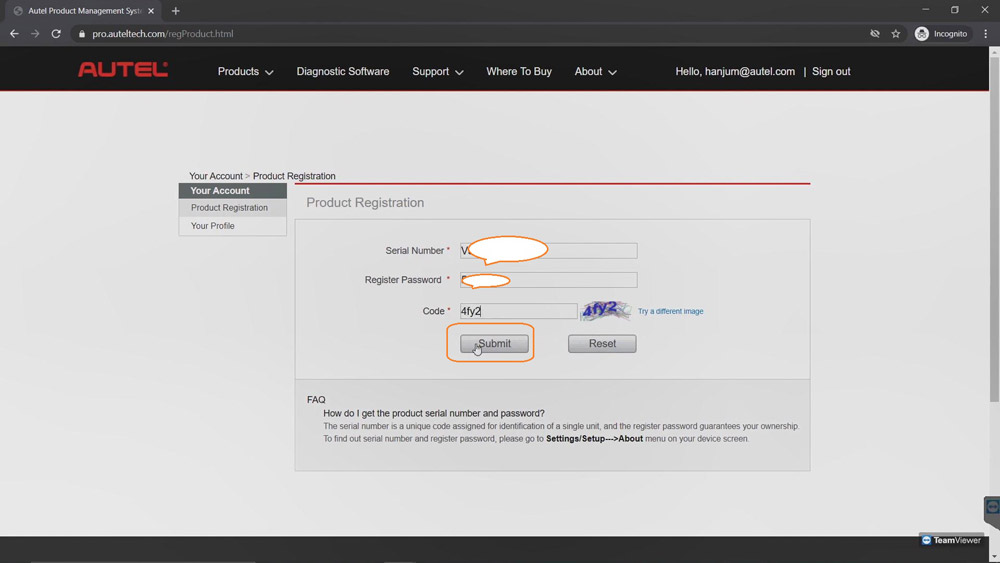Image resolution: width=1000 pixels, height=563 pixels.
Task: Click the FAQ heading
Action: coord(316,400)
